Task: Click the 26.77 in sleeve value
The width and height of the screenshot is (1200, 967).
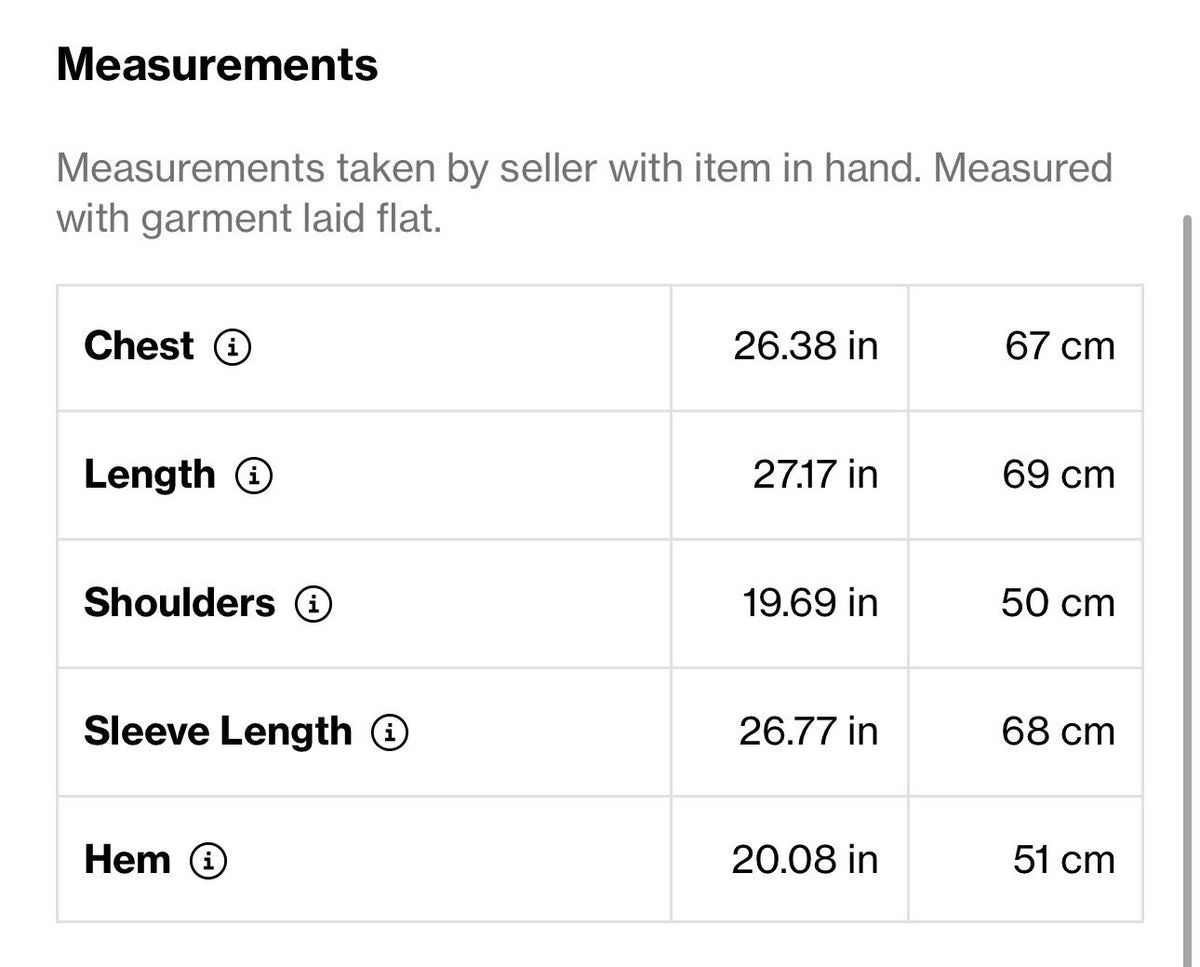Action: [808, 732]
